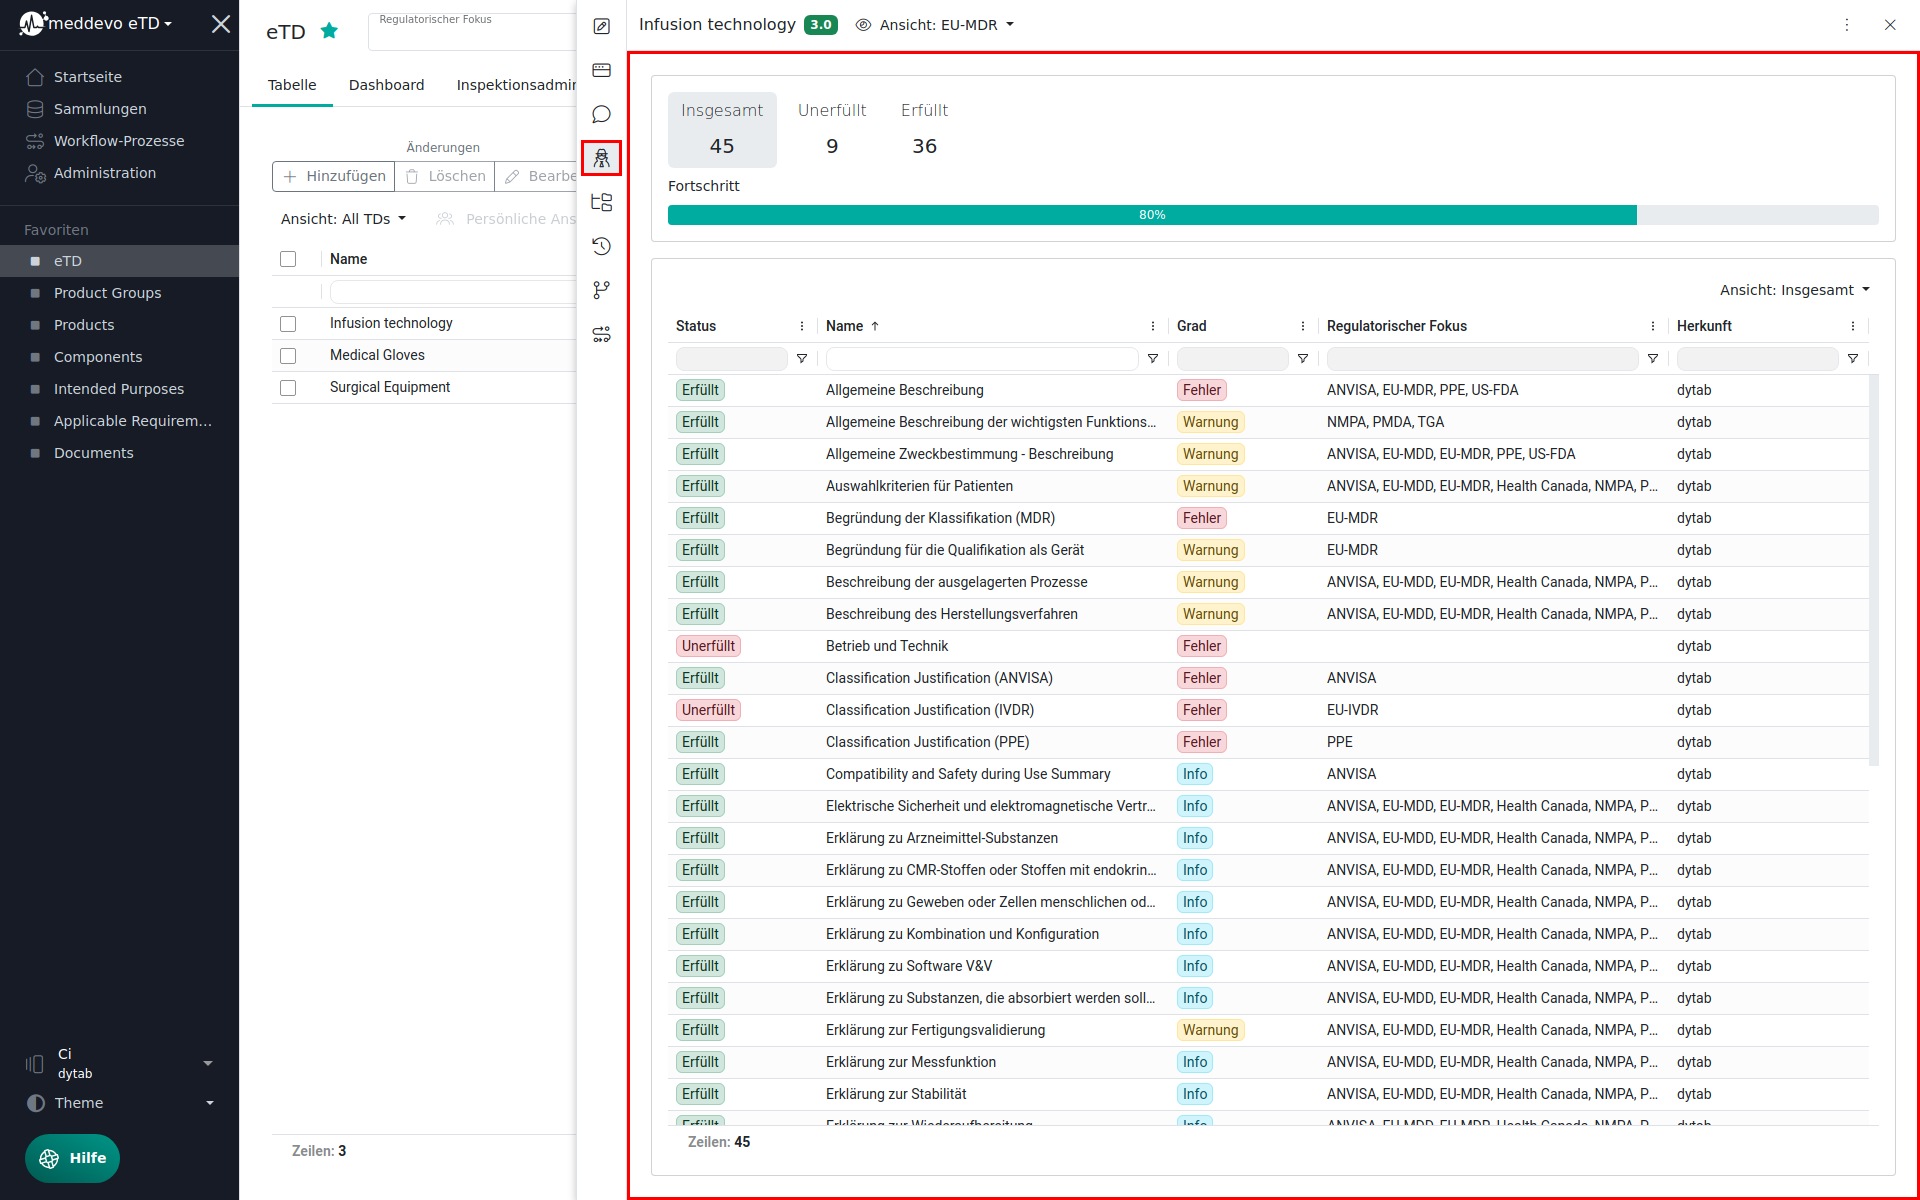Open the Regulatorischer Fokus combo box

(472, 31)
